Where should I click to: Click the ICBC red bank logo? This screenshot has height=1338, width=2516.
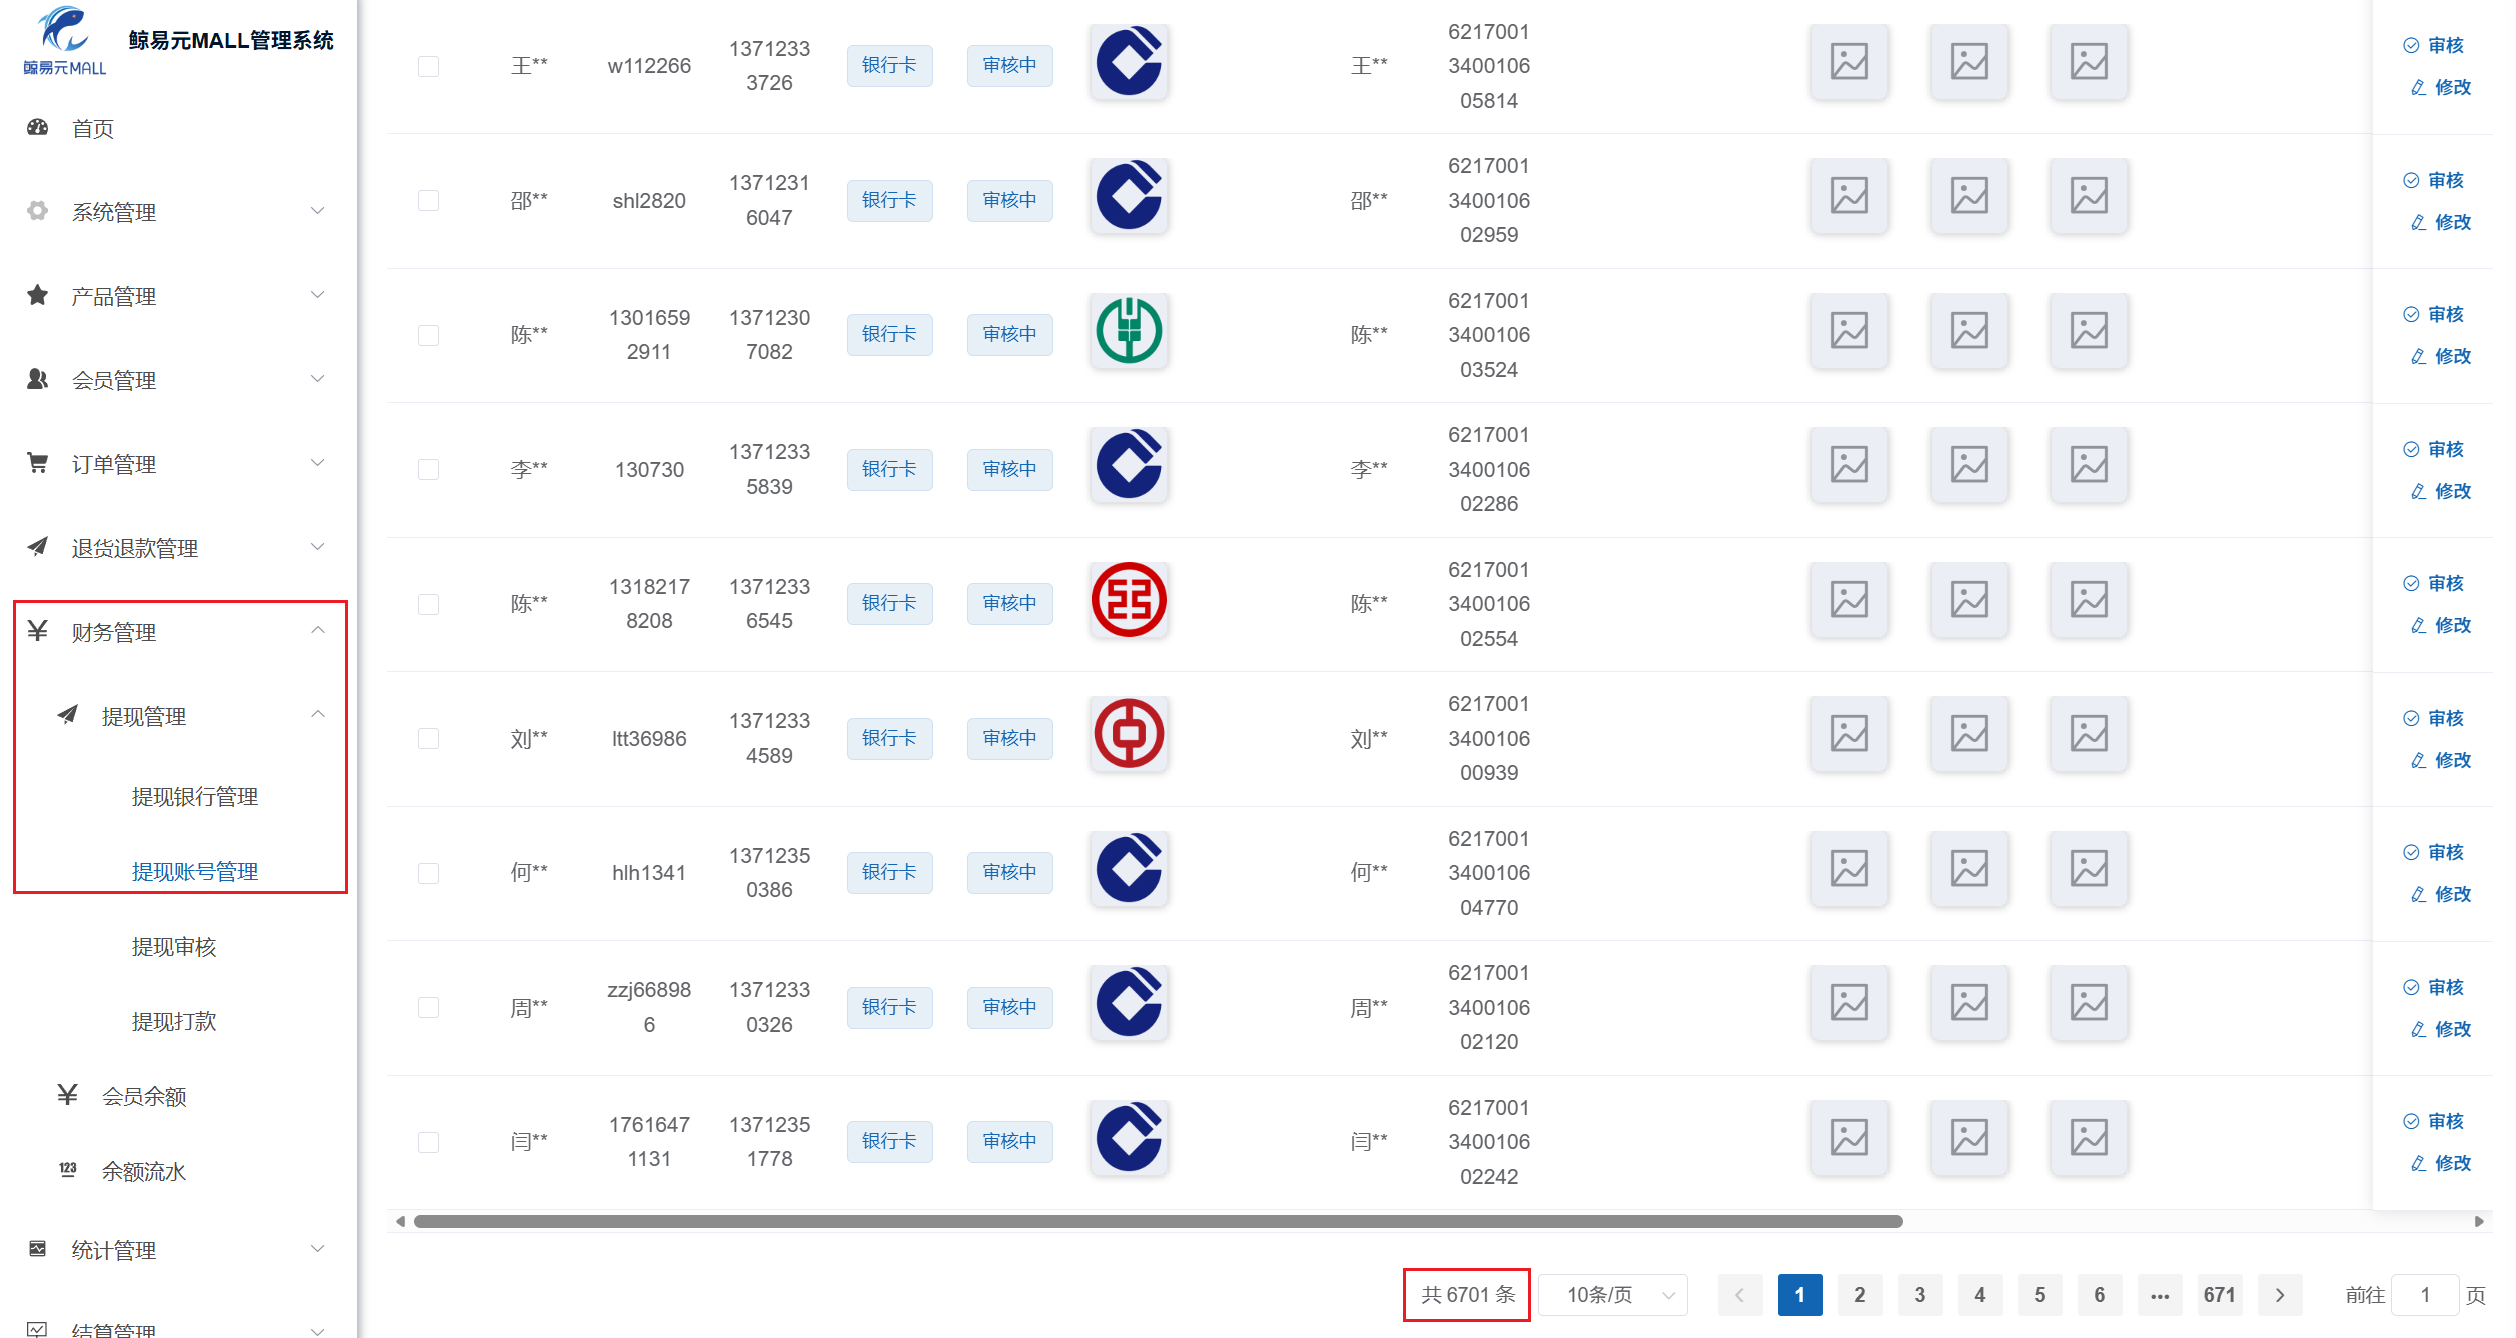1129,600
